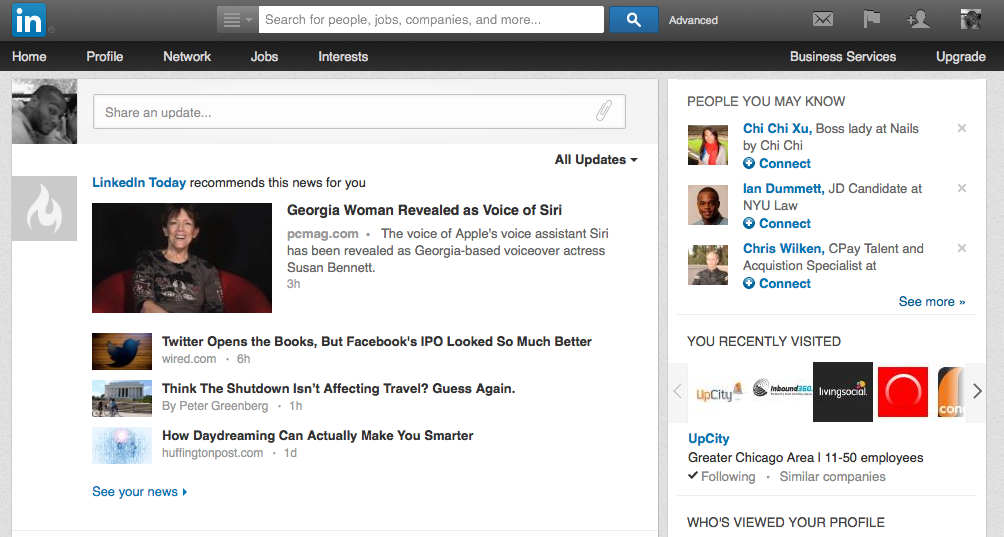
Task: Dismiss Chi Chi Xu suggestion
Action: (962, 128)
